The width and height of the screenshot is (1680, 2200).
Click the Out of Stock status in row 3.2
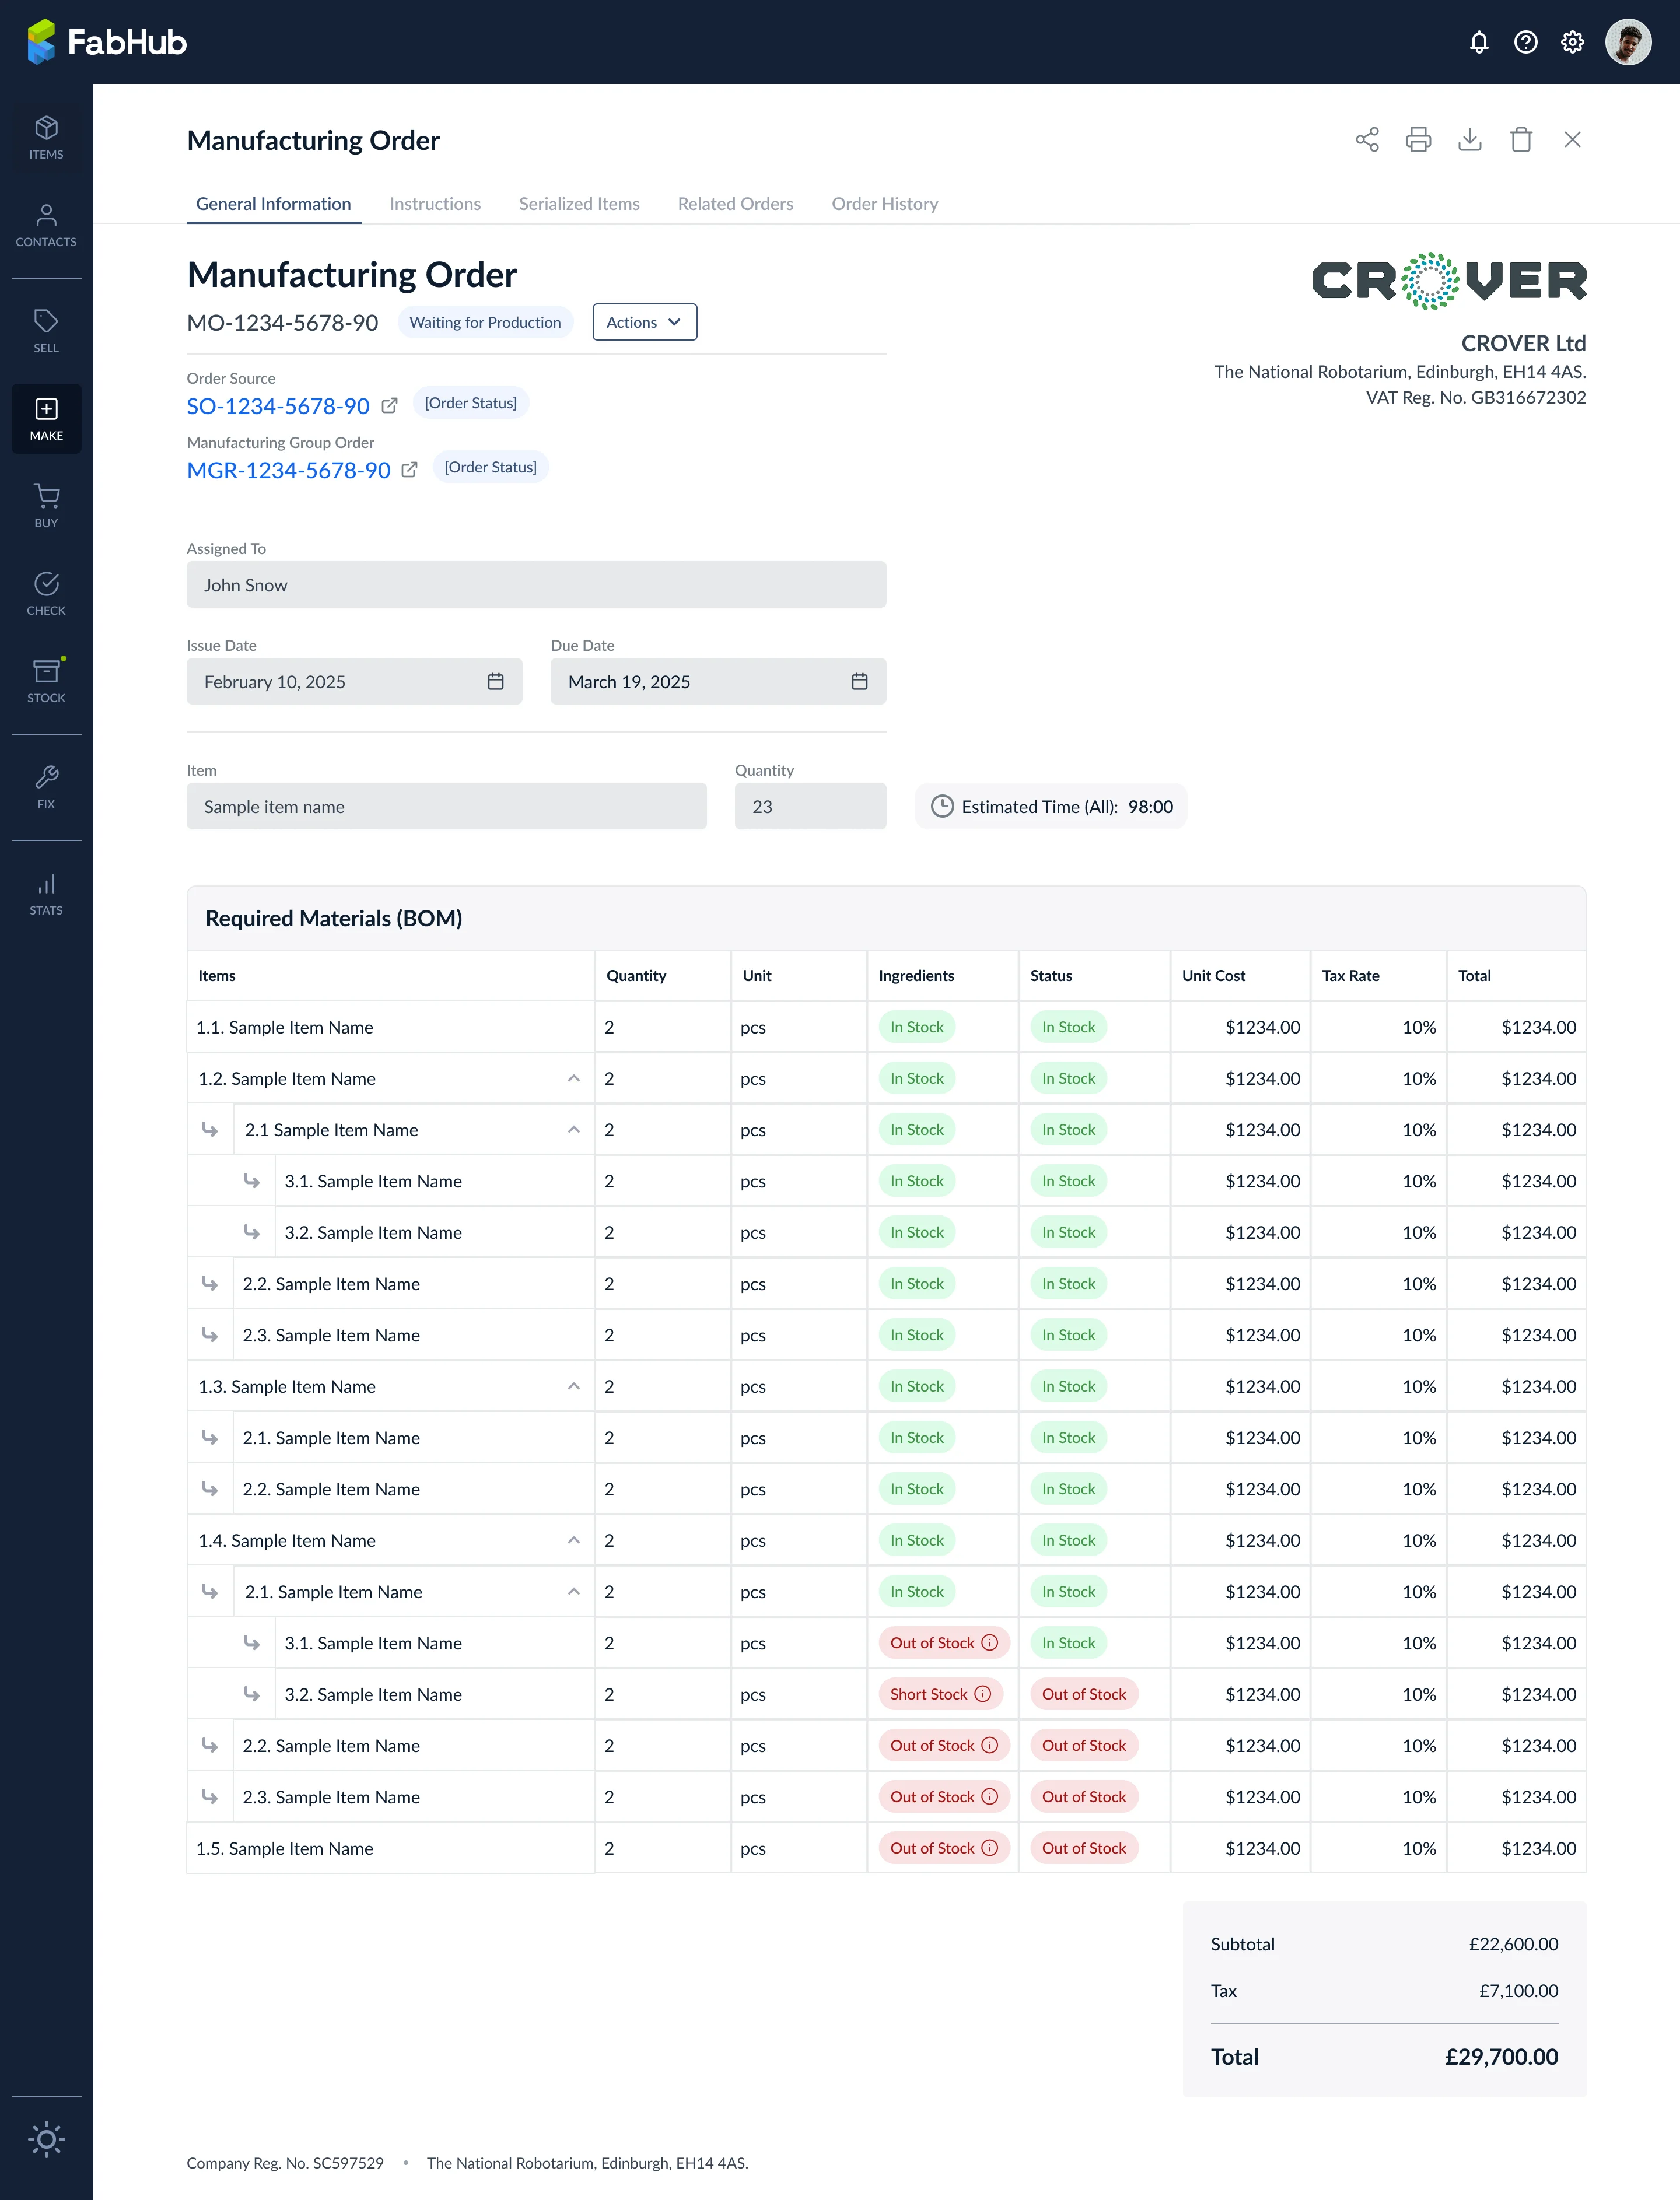[1084, 1694]
